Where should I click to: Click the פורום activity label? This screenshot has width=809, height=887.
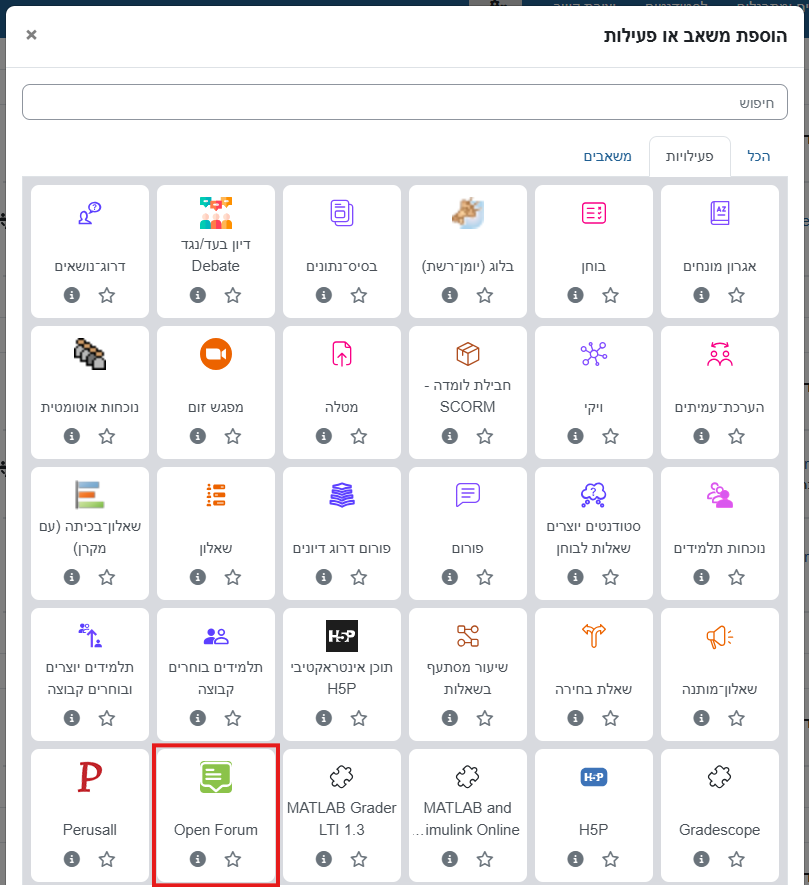click(x=468, y=548)
